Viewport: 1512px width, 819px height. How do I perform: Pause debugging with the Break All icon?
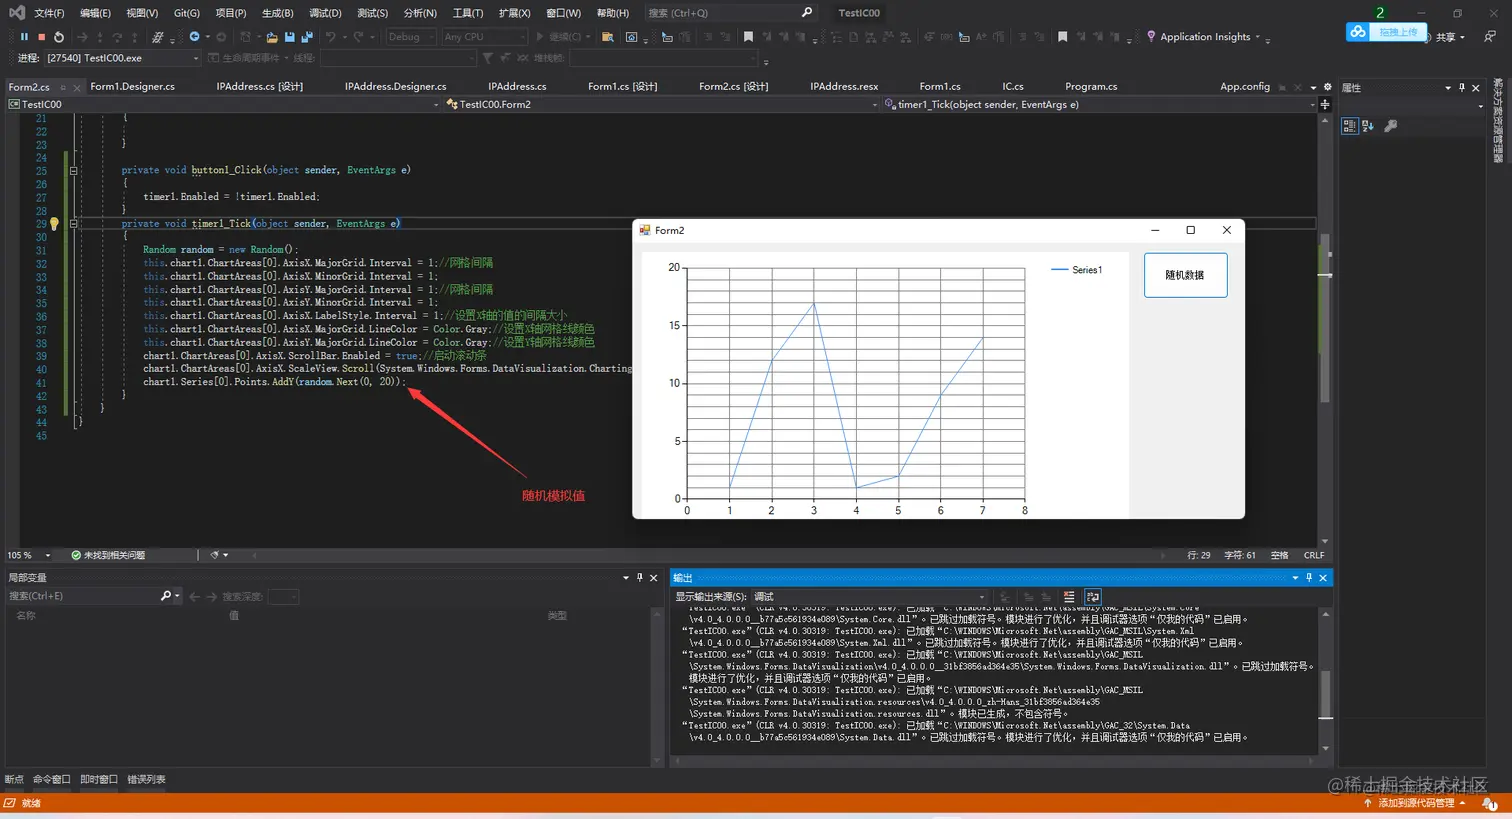point(24,37)
